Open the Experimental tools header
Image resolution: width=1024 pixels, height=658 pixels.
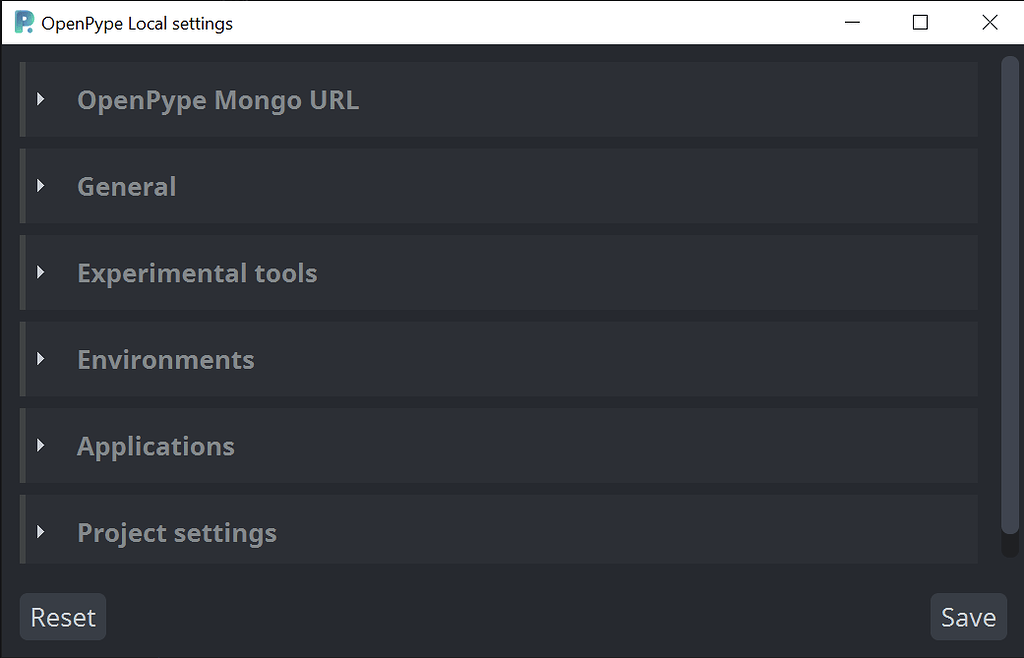[197, 272]
